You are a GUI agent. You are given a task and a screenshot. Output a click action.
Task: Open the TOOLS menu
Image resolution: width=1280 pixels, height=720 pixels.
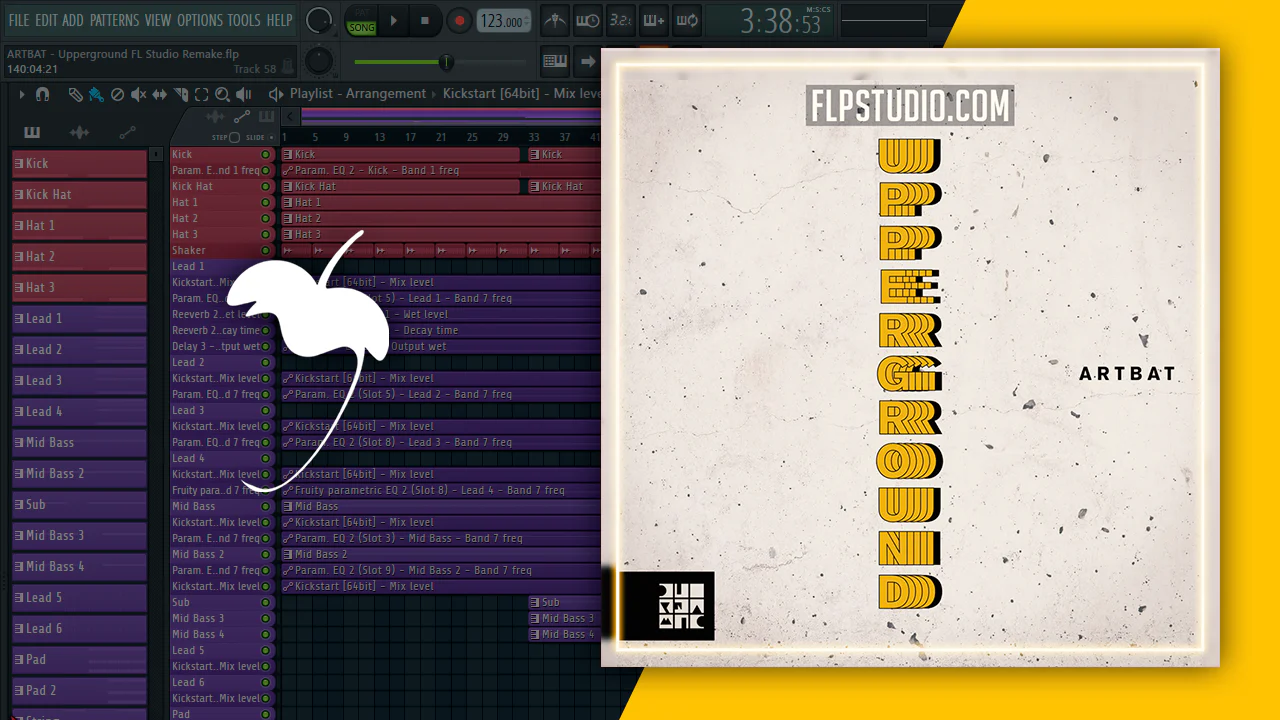point(244,20)
